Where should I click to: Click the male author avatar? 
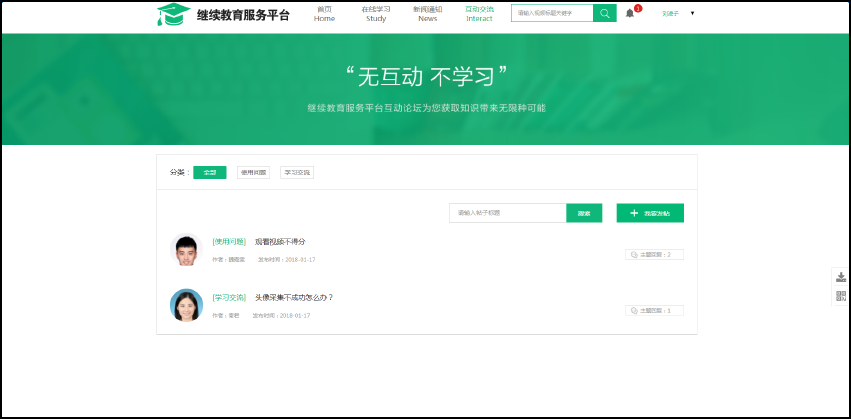[x=186, y=250]
